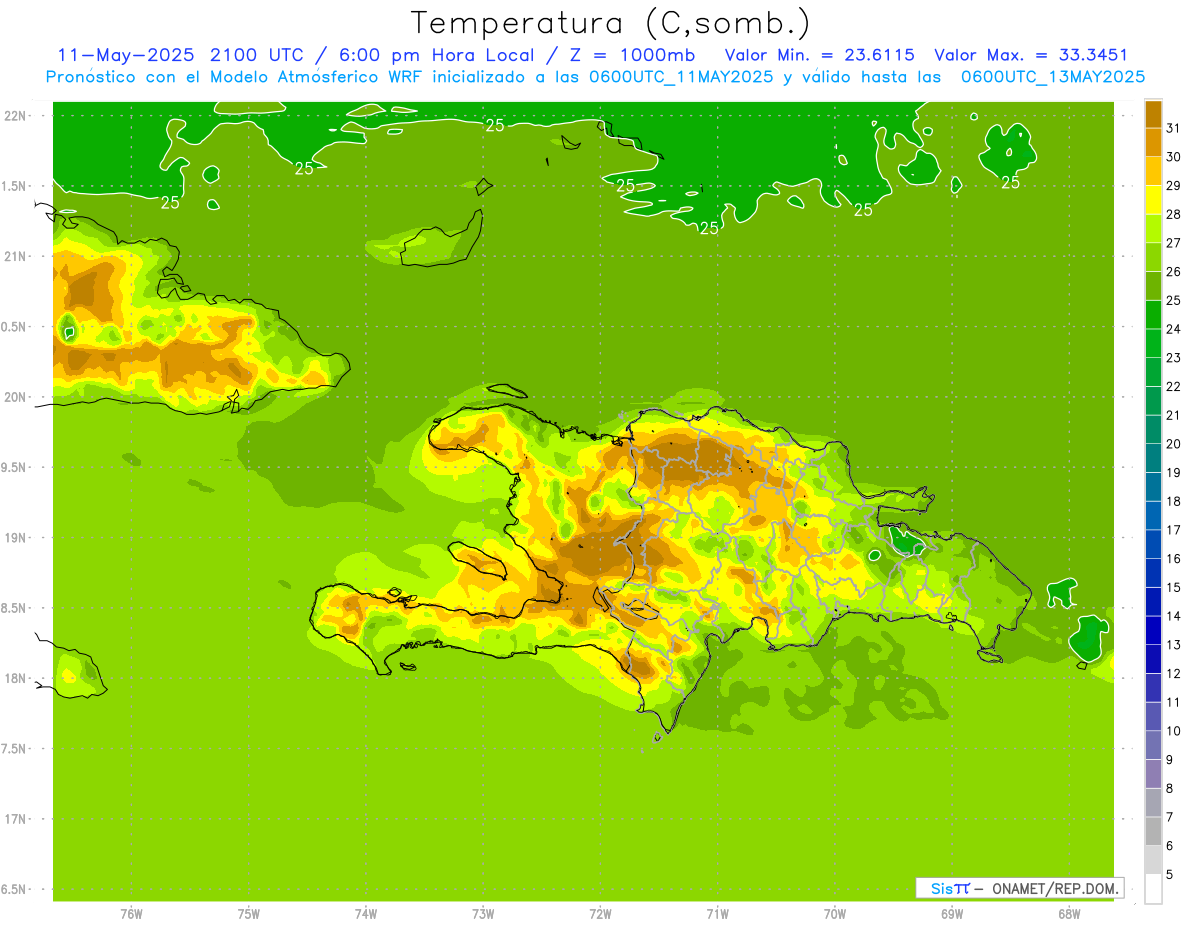
Task: Click the legend value '28'
Action: coord(1174,215)
